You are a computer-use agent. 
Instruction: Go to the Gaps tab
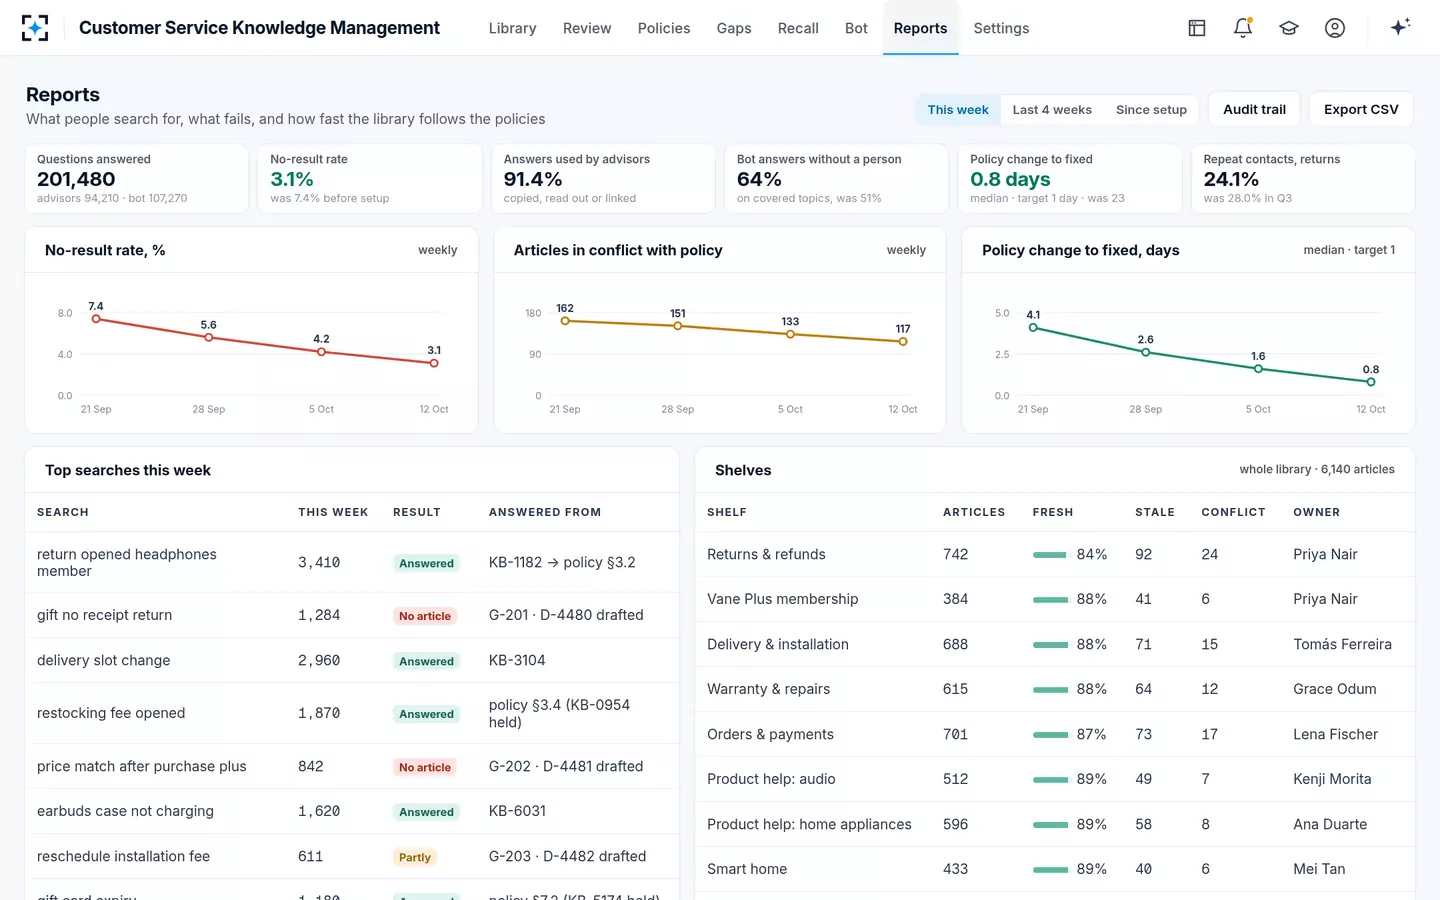click(x=734, y=28)
